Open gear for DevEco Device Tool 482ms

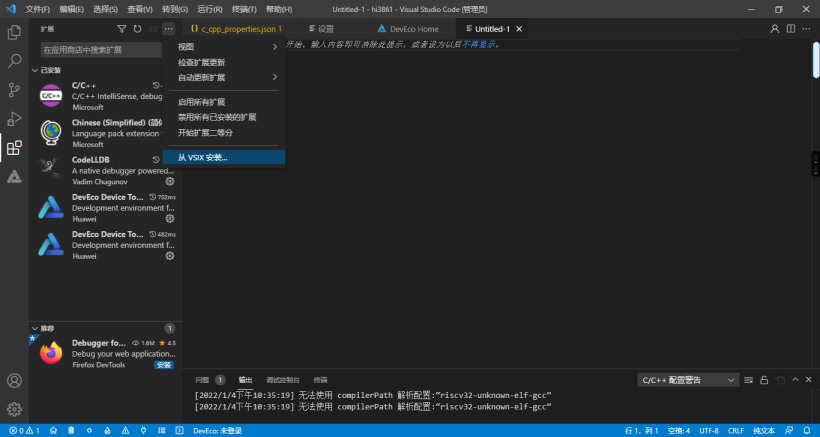[x=170, y=256]
